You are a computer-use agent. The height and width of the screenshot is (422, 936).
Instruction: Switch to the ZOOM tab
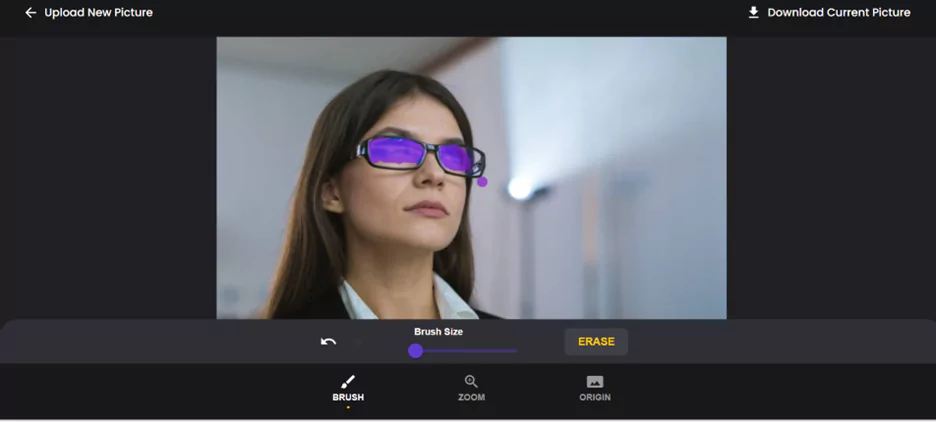[471, 389]
